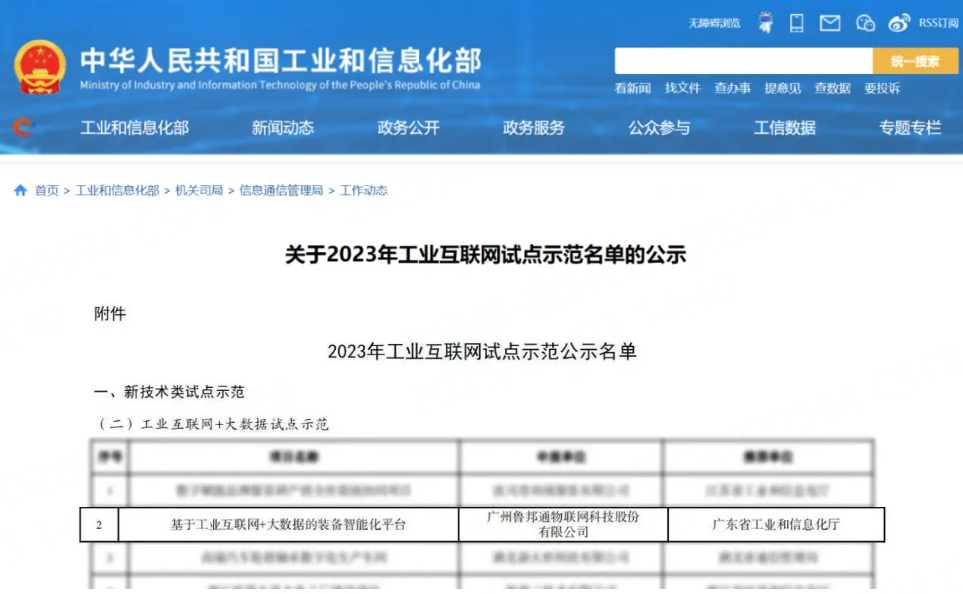The width and height of the screenshot is (963, 594).
Task: Click the 找文件 quick link
Action: (682, 88)
